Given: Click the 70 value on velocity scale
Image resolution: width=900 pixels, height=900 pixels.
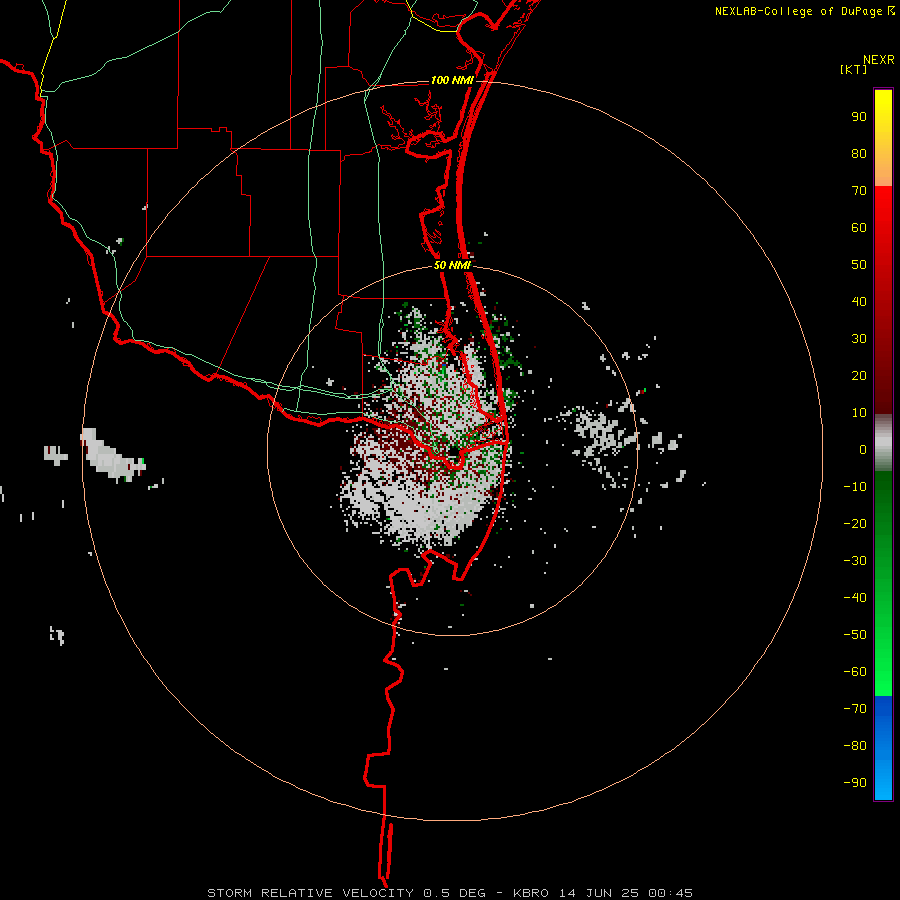Looking at the screenshot, I should pyautogui.click(x=859, y=191).
